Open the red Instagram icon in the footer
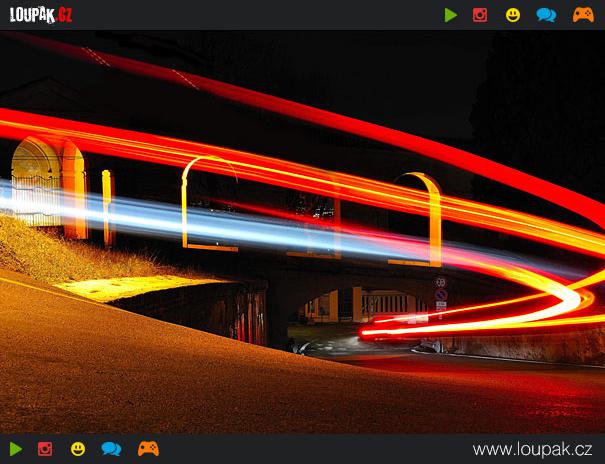 (x=45, y=449)
